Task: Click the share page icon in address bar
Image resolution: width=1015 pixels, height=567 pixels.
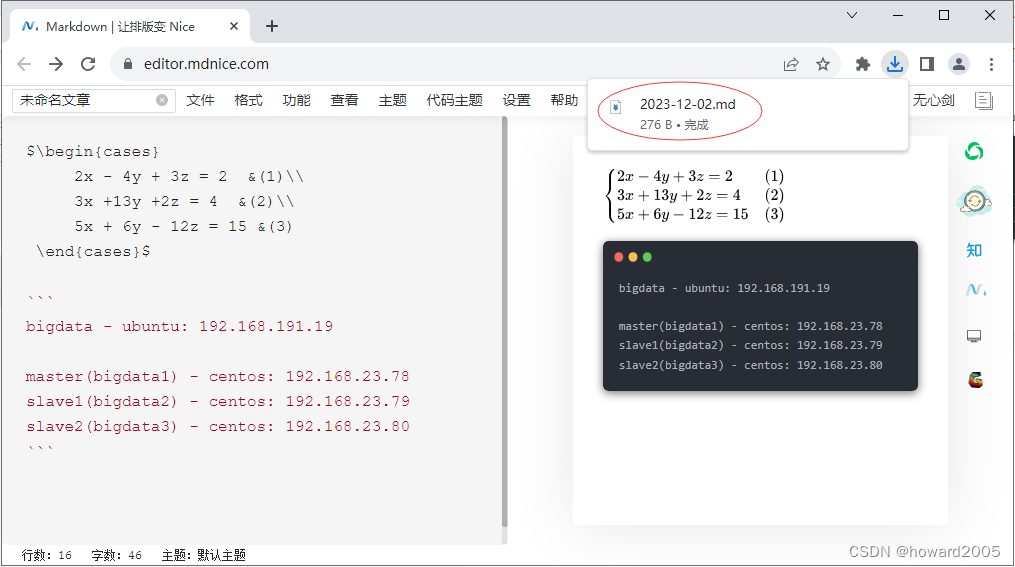Action: pos(791,64)
